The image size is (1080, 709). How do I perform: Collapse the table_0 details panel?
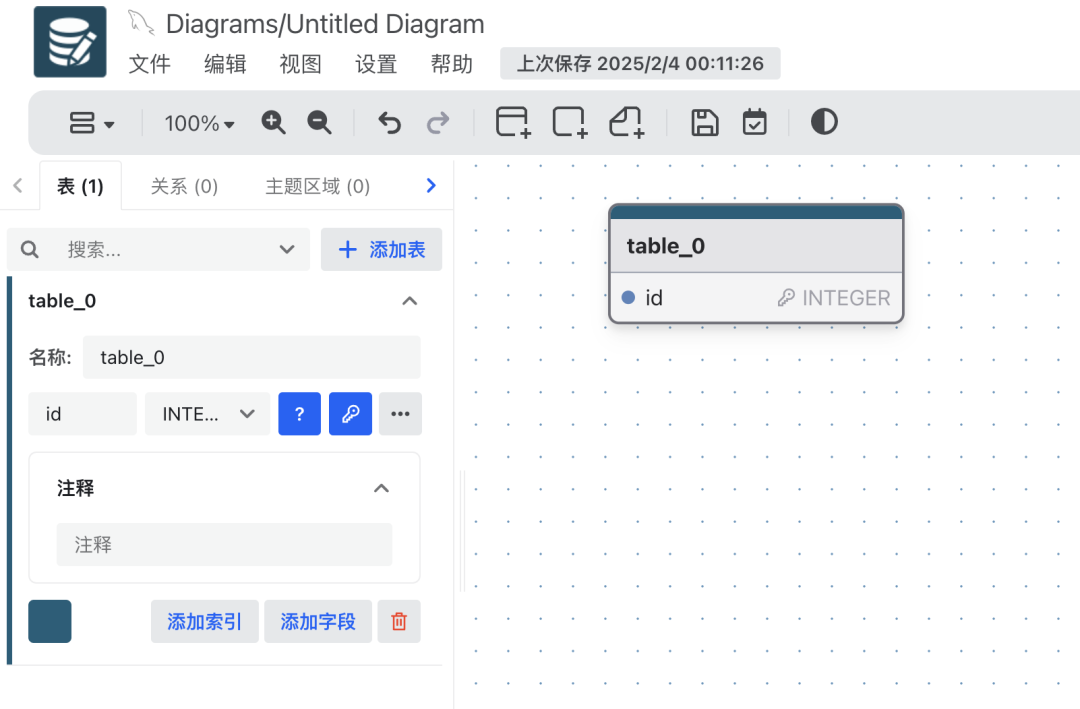409,300
